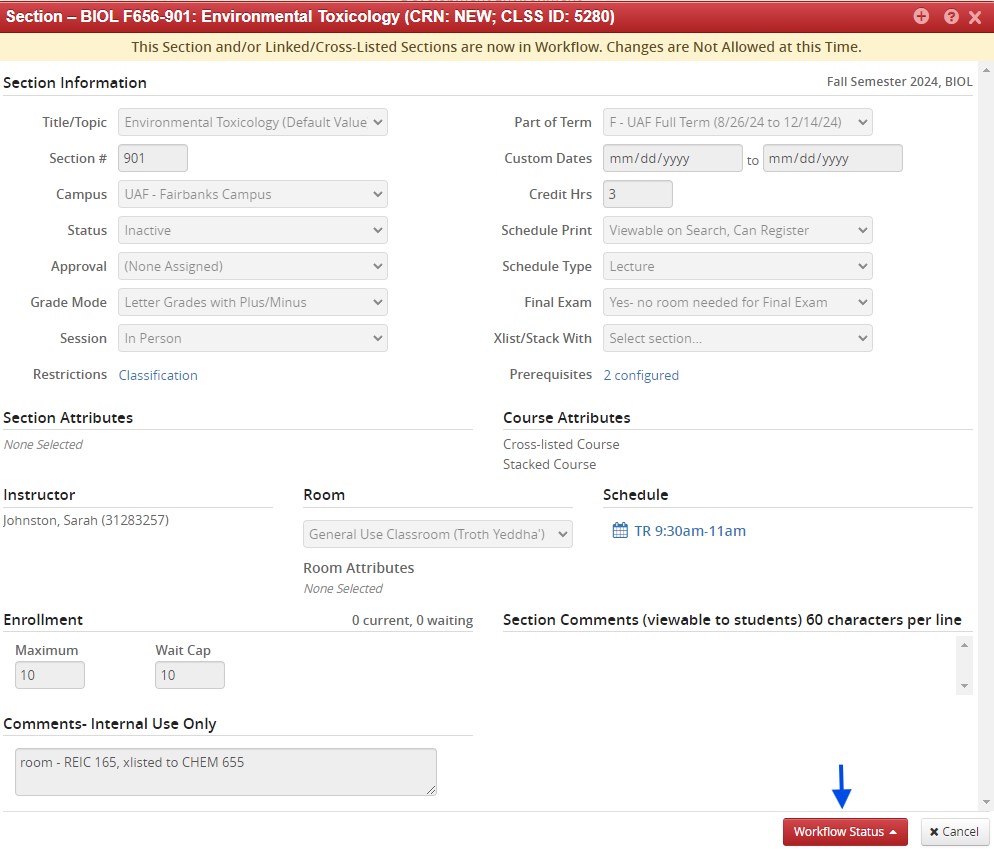Open help question mark icon
994x849 pixels.
click(950, 17)
